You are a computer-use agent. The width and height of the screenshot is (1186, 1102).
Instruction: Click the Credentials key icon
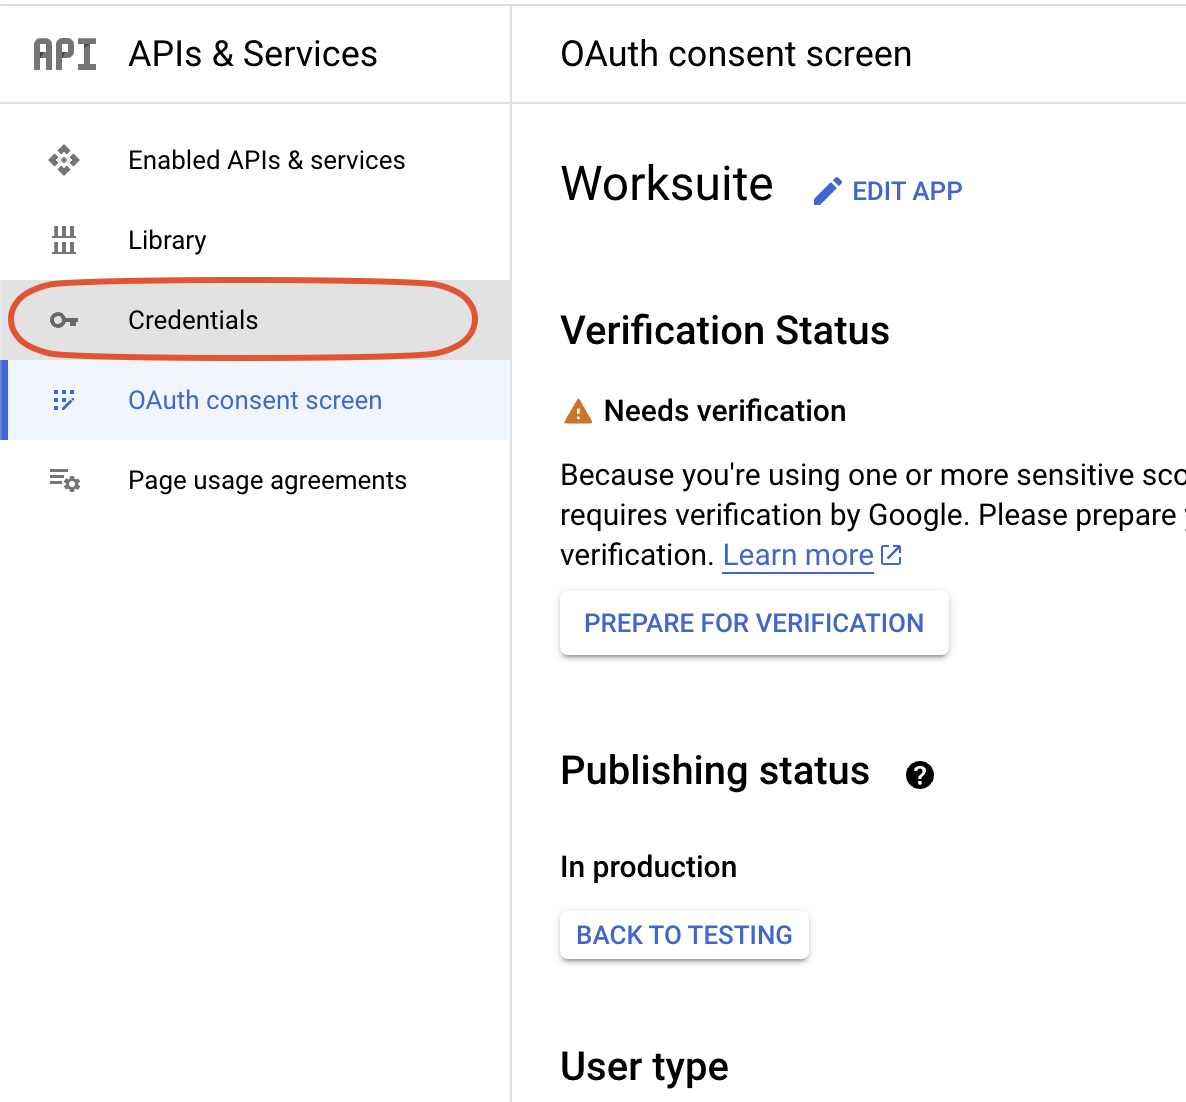(x=64, y=321)
